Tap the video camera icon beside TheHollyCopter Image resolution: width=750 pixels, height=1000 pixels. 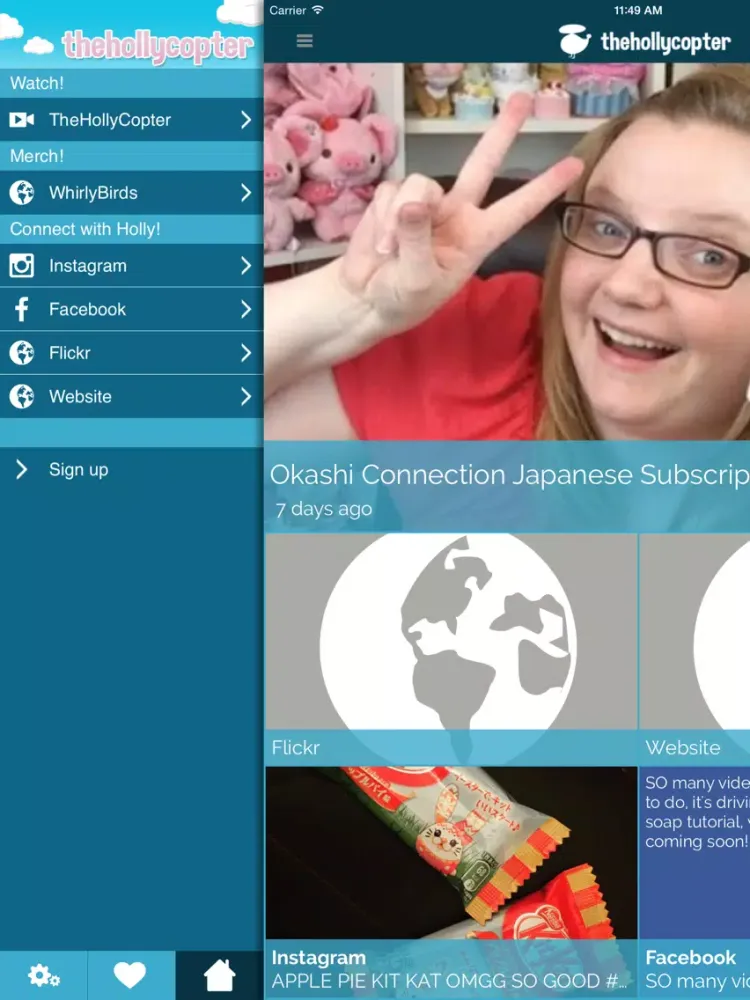point(21,119)
